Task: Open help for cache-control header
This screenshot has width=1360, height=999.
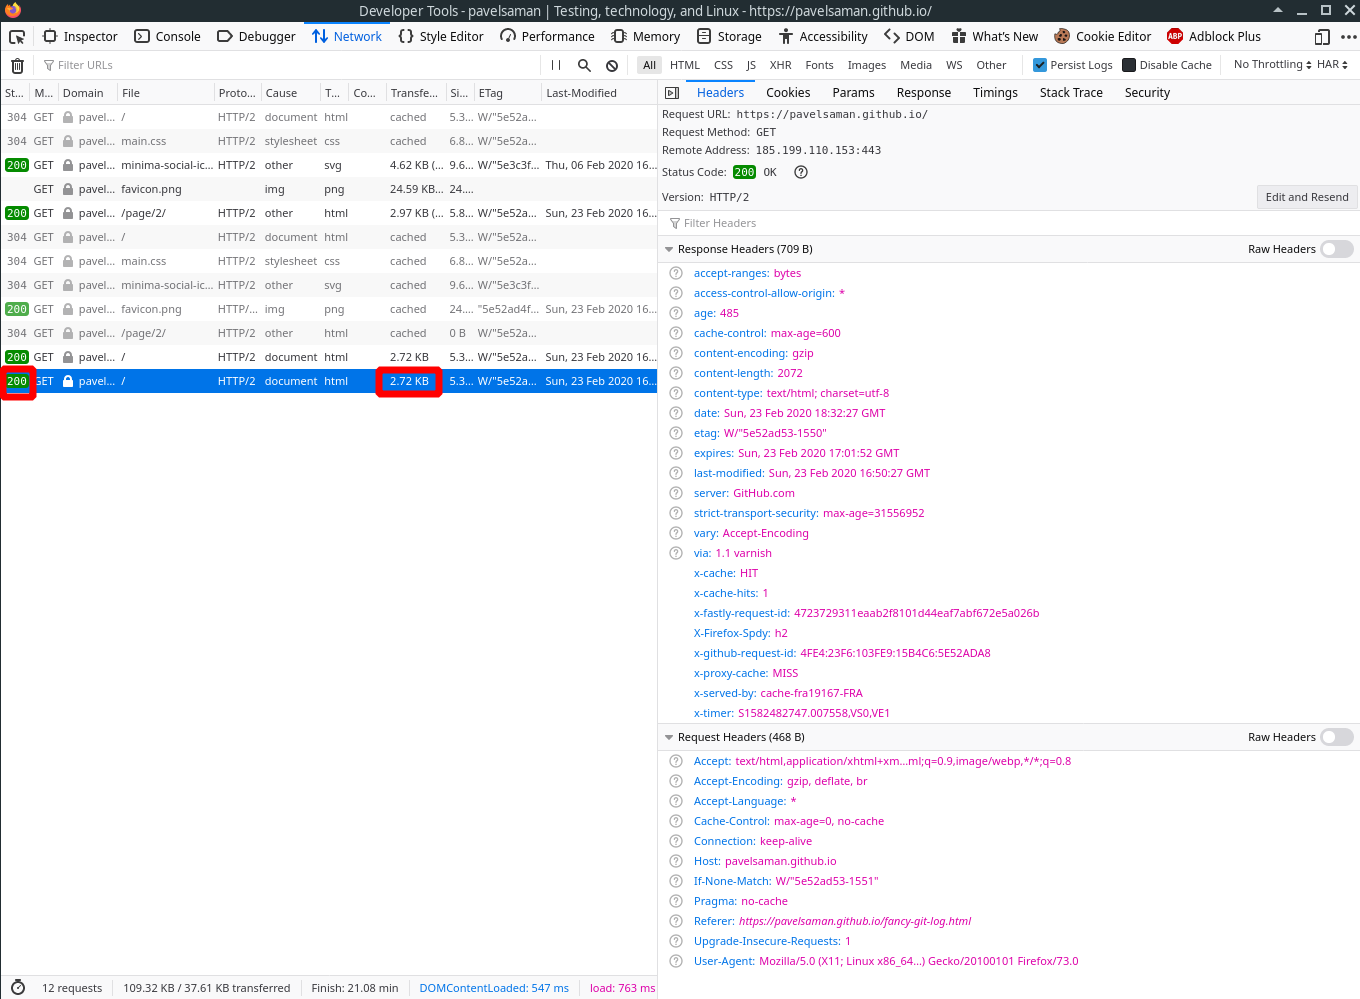Action: (676, 333)
